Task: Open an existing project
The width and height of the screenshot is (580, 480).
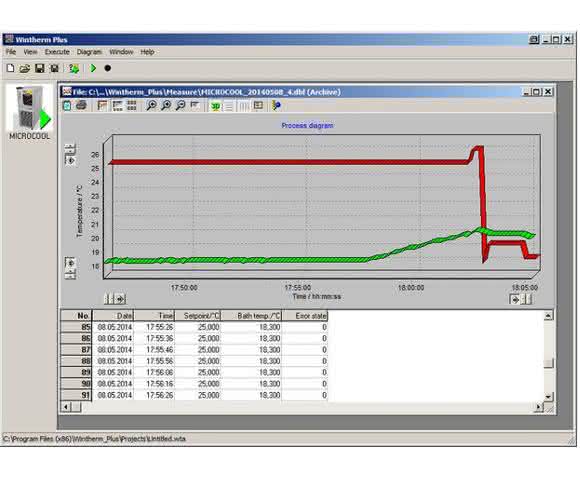Action: point(25,68)
